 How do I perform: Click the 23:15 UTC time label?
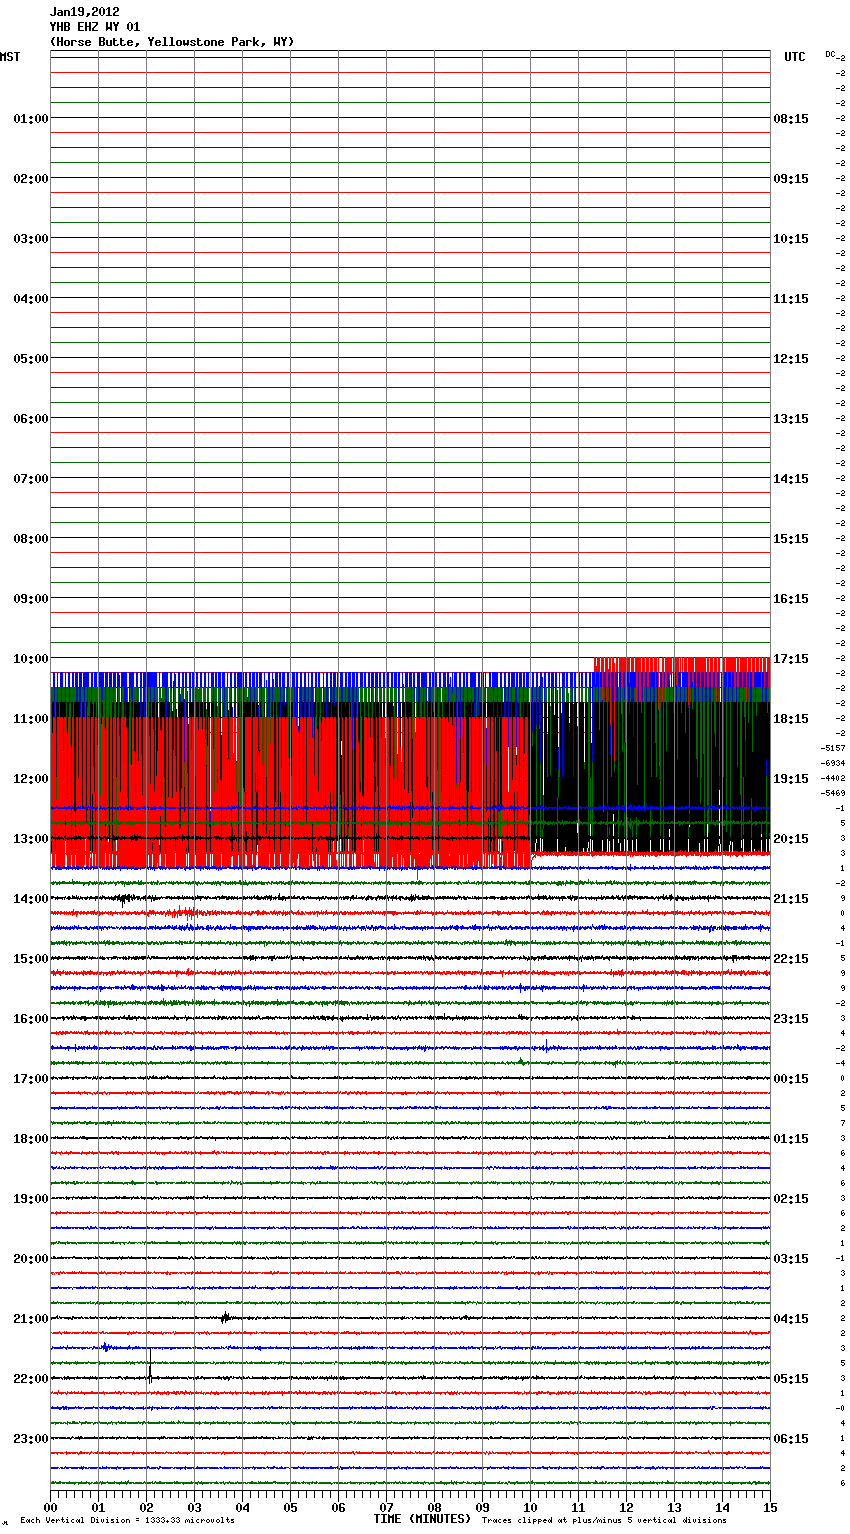(791, 1019)
